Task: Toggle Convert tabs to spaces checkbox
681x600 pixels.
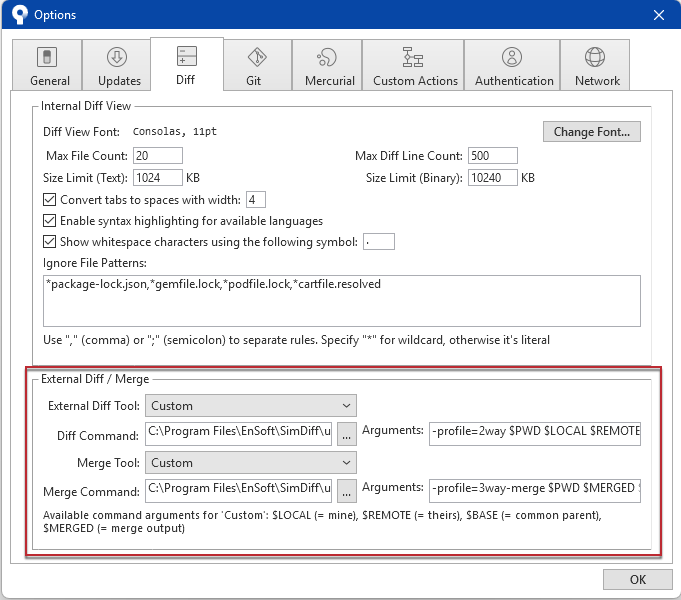Action: pos(50,200)
